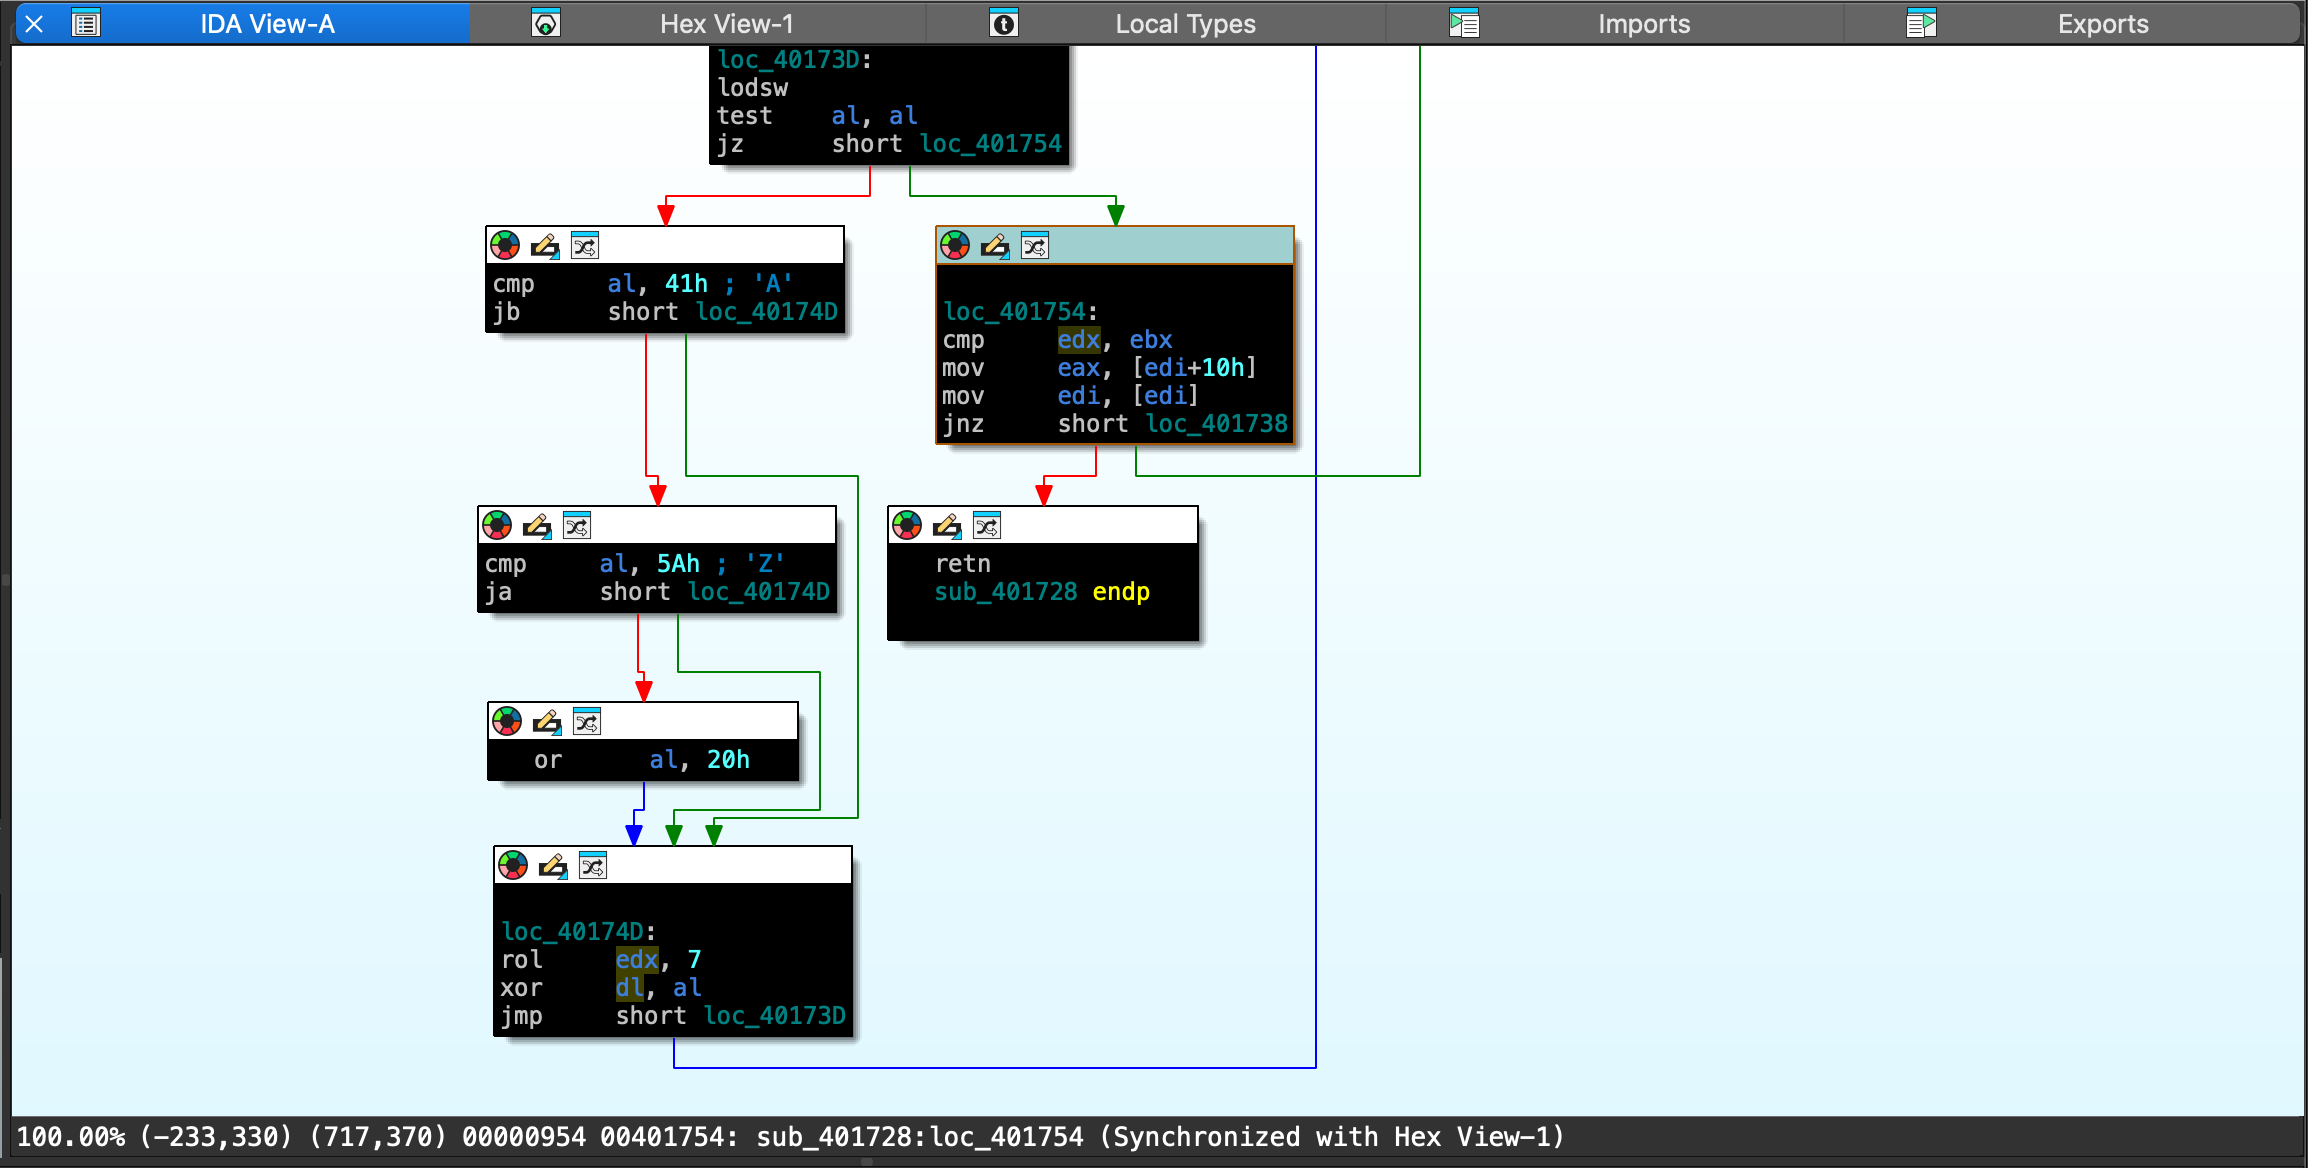Click color-wheel icon on 'cmp al, 41h' node
Viewport: 2308px width, 1168px height.
[505, 245]
